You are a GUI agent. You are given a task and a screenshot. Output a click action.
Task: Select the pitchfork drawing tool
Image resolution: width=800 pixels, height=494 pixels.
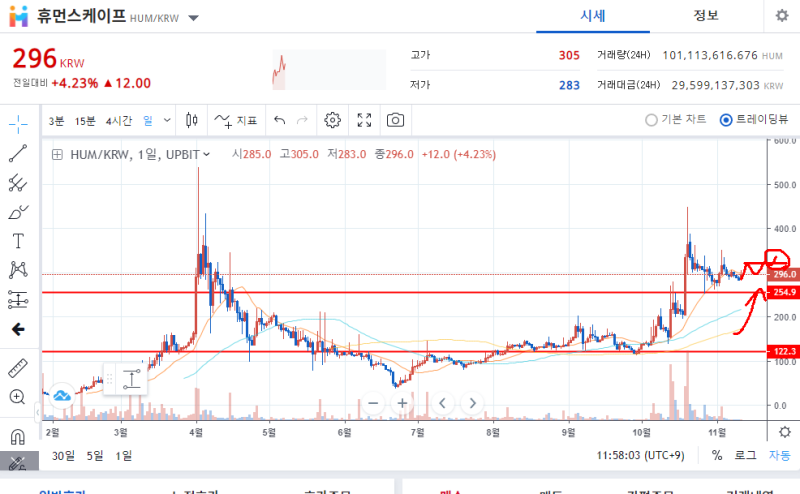coord(18,183)
